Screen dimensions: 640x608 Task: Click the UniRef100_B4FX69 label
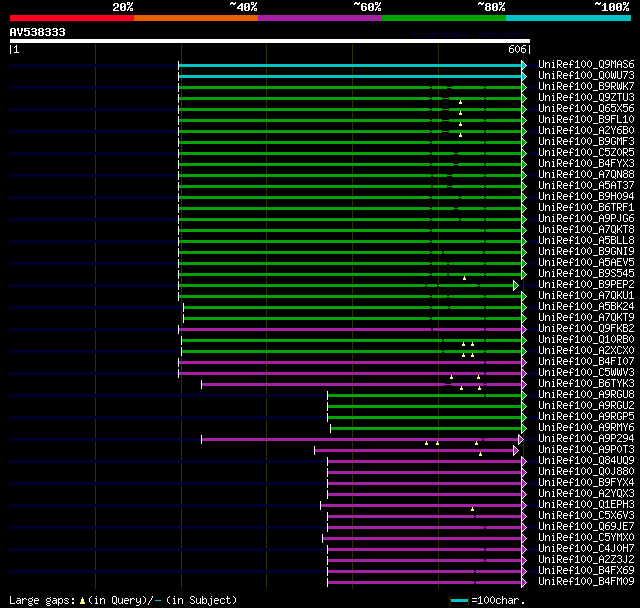(586, 571)
